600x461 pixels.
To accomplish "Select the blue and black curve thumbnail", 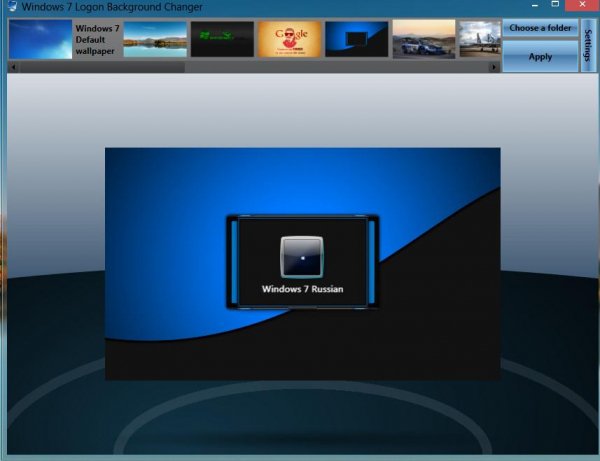I will pyautogui.click(x=357, y=39).
